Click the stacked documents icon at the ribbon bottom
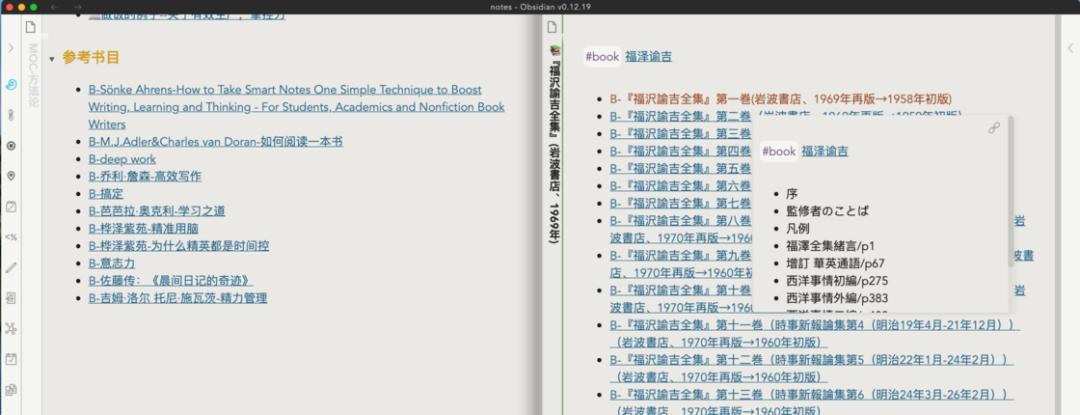 pos(11,390)
